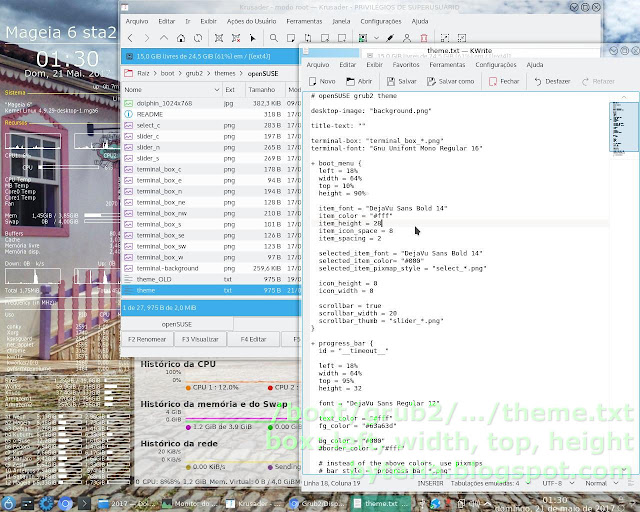Open dropdown arrow next to green terminal icon
The height and width of the screenshot is (512, 640).
pyautogui.click(x=376, y=38)
